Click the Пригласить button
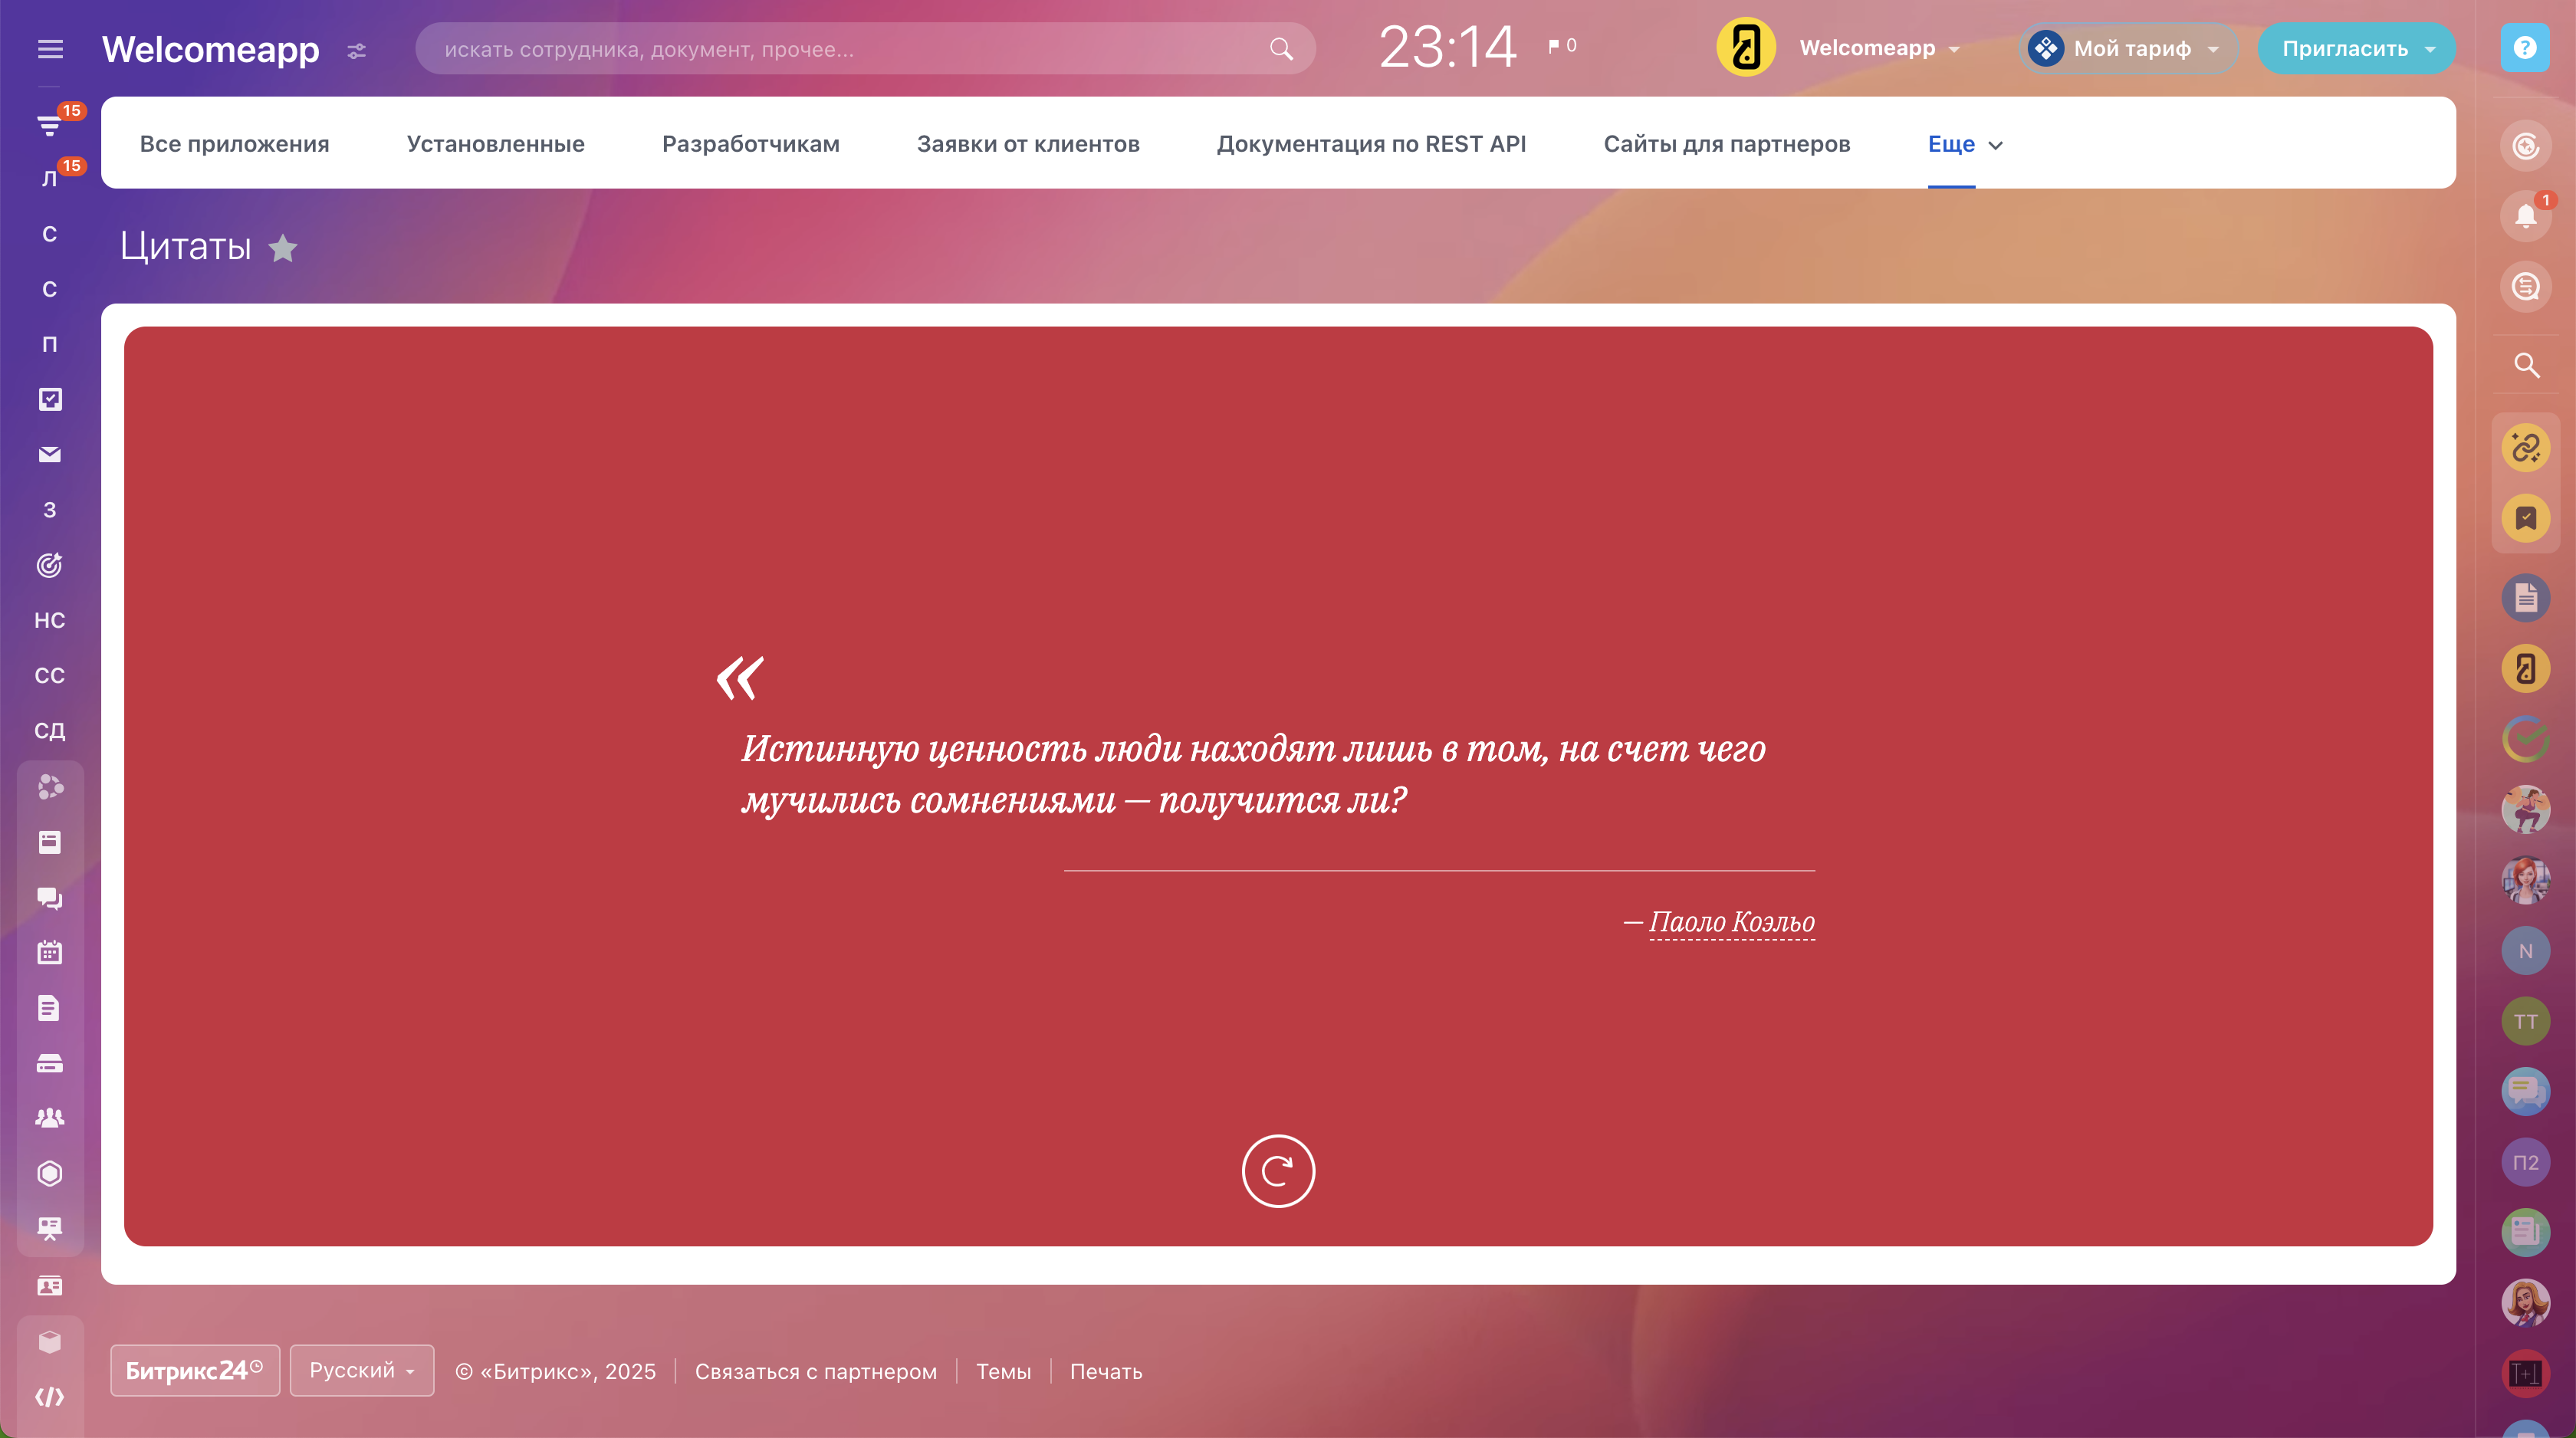2576x1438 pixels. pos(2345,49)
